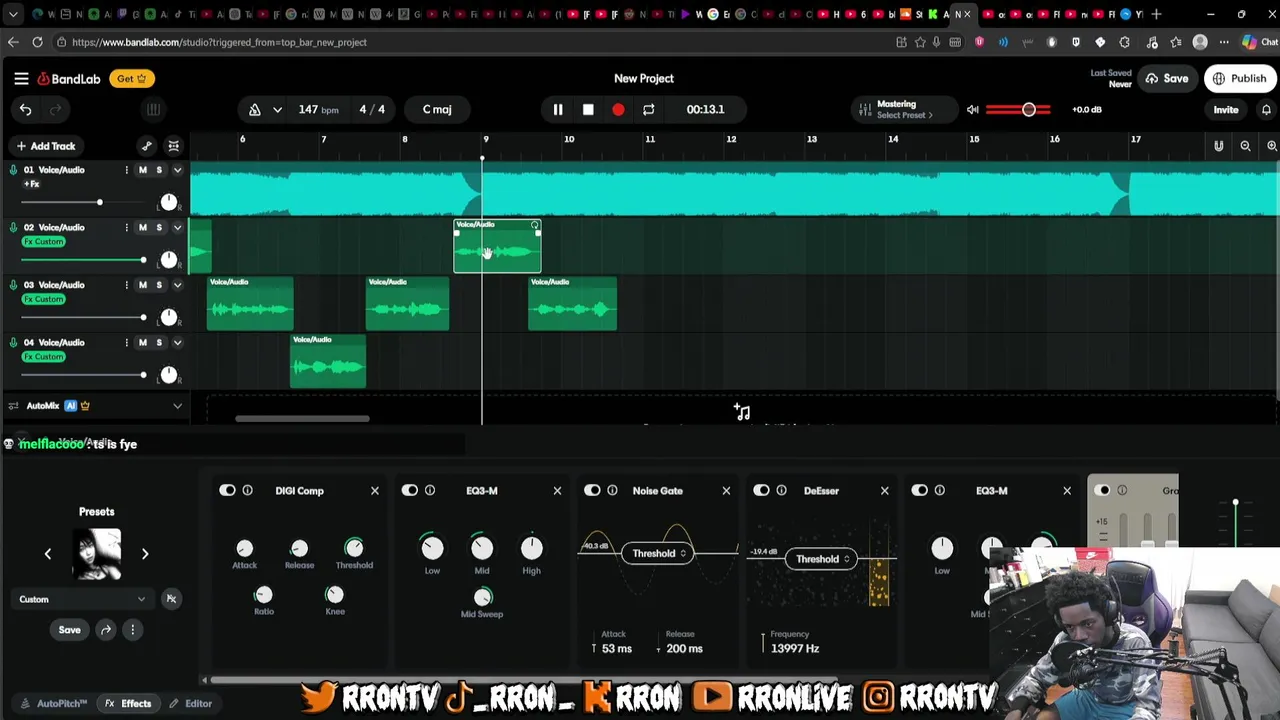Switch to the Editor tab

[190, 703]
